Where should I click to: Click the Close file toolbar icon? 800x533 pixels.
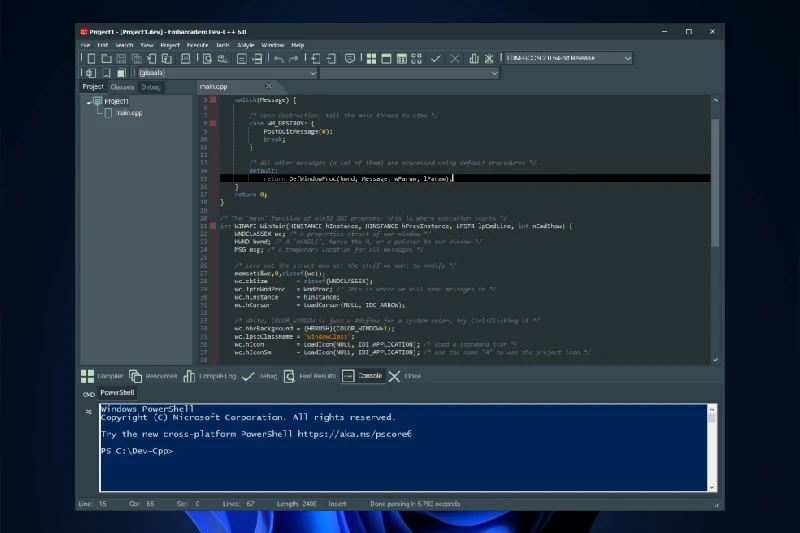tap(152, 59)
